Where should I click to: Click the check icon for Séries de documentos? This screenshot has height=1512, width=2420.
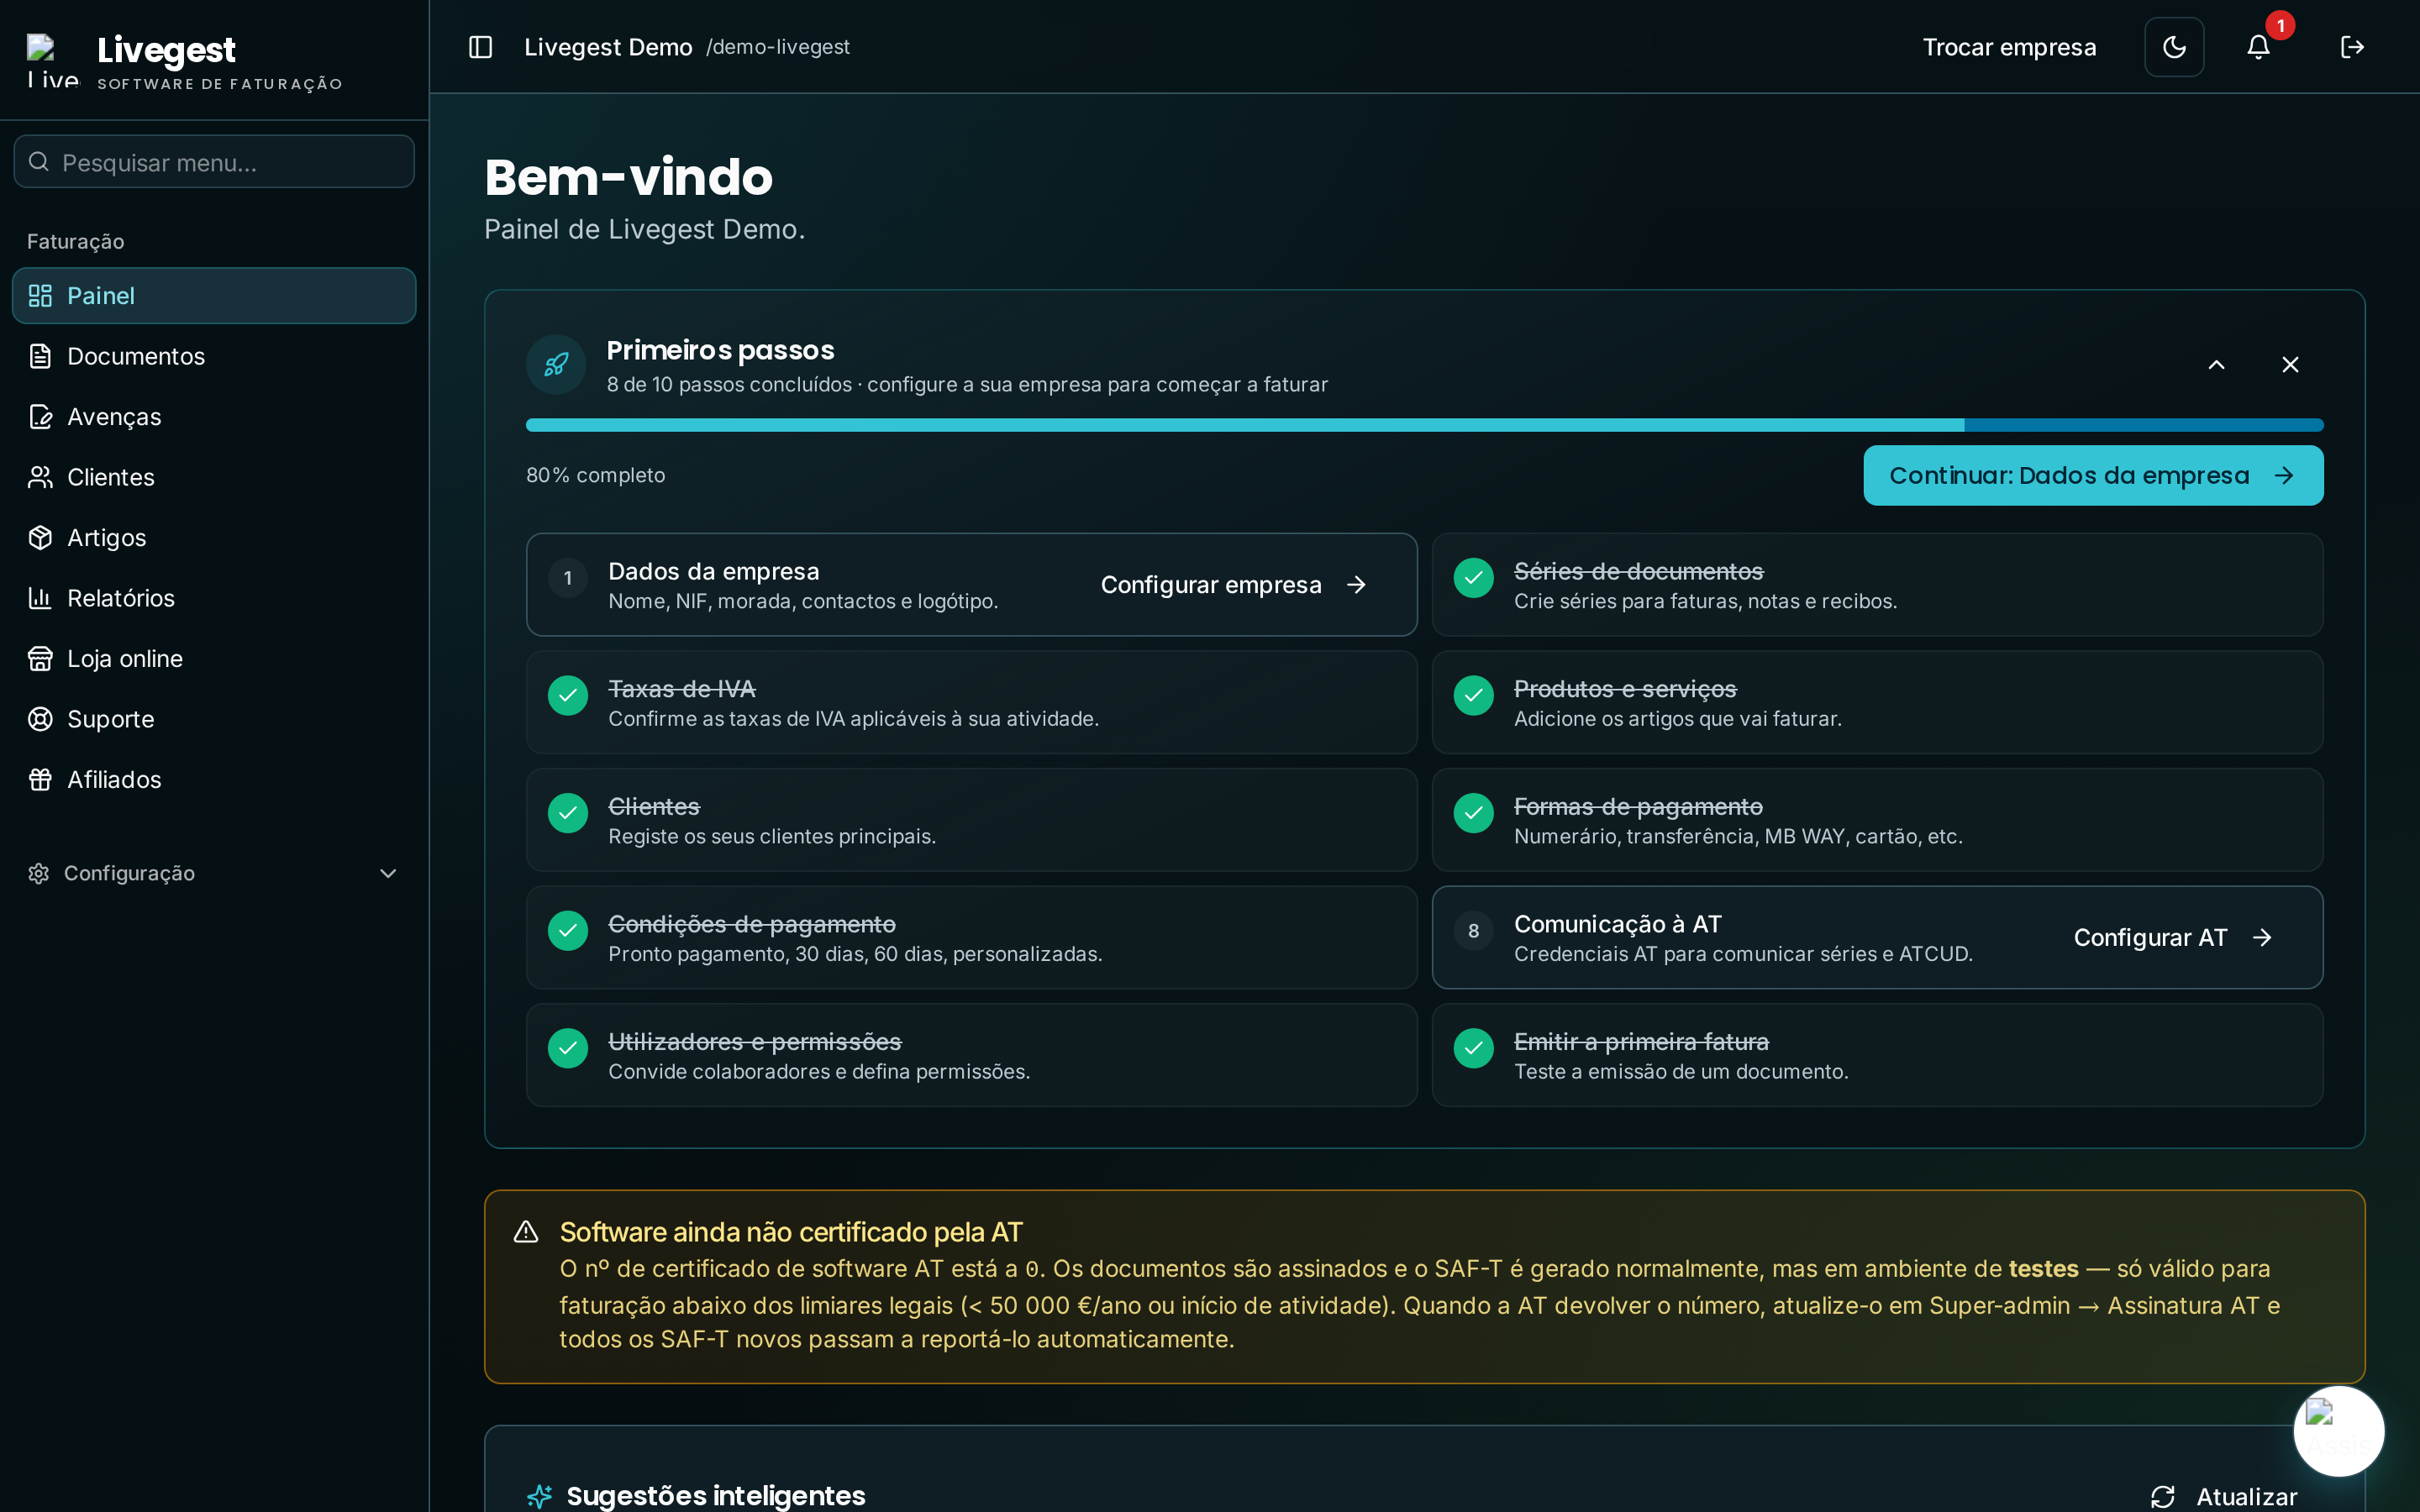[1473, 578]
